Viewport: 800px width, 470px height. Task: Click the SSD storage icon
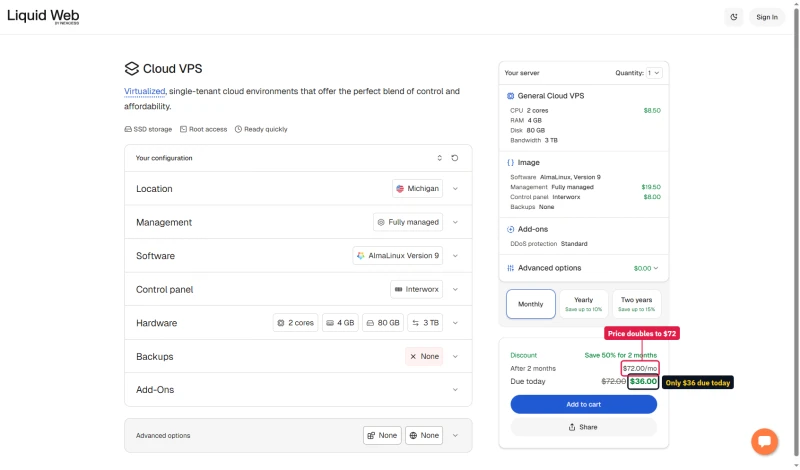click(x=128, y=129)
